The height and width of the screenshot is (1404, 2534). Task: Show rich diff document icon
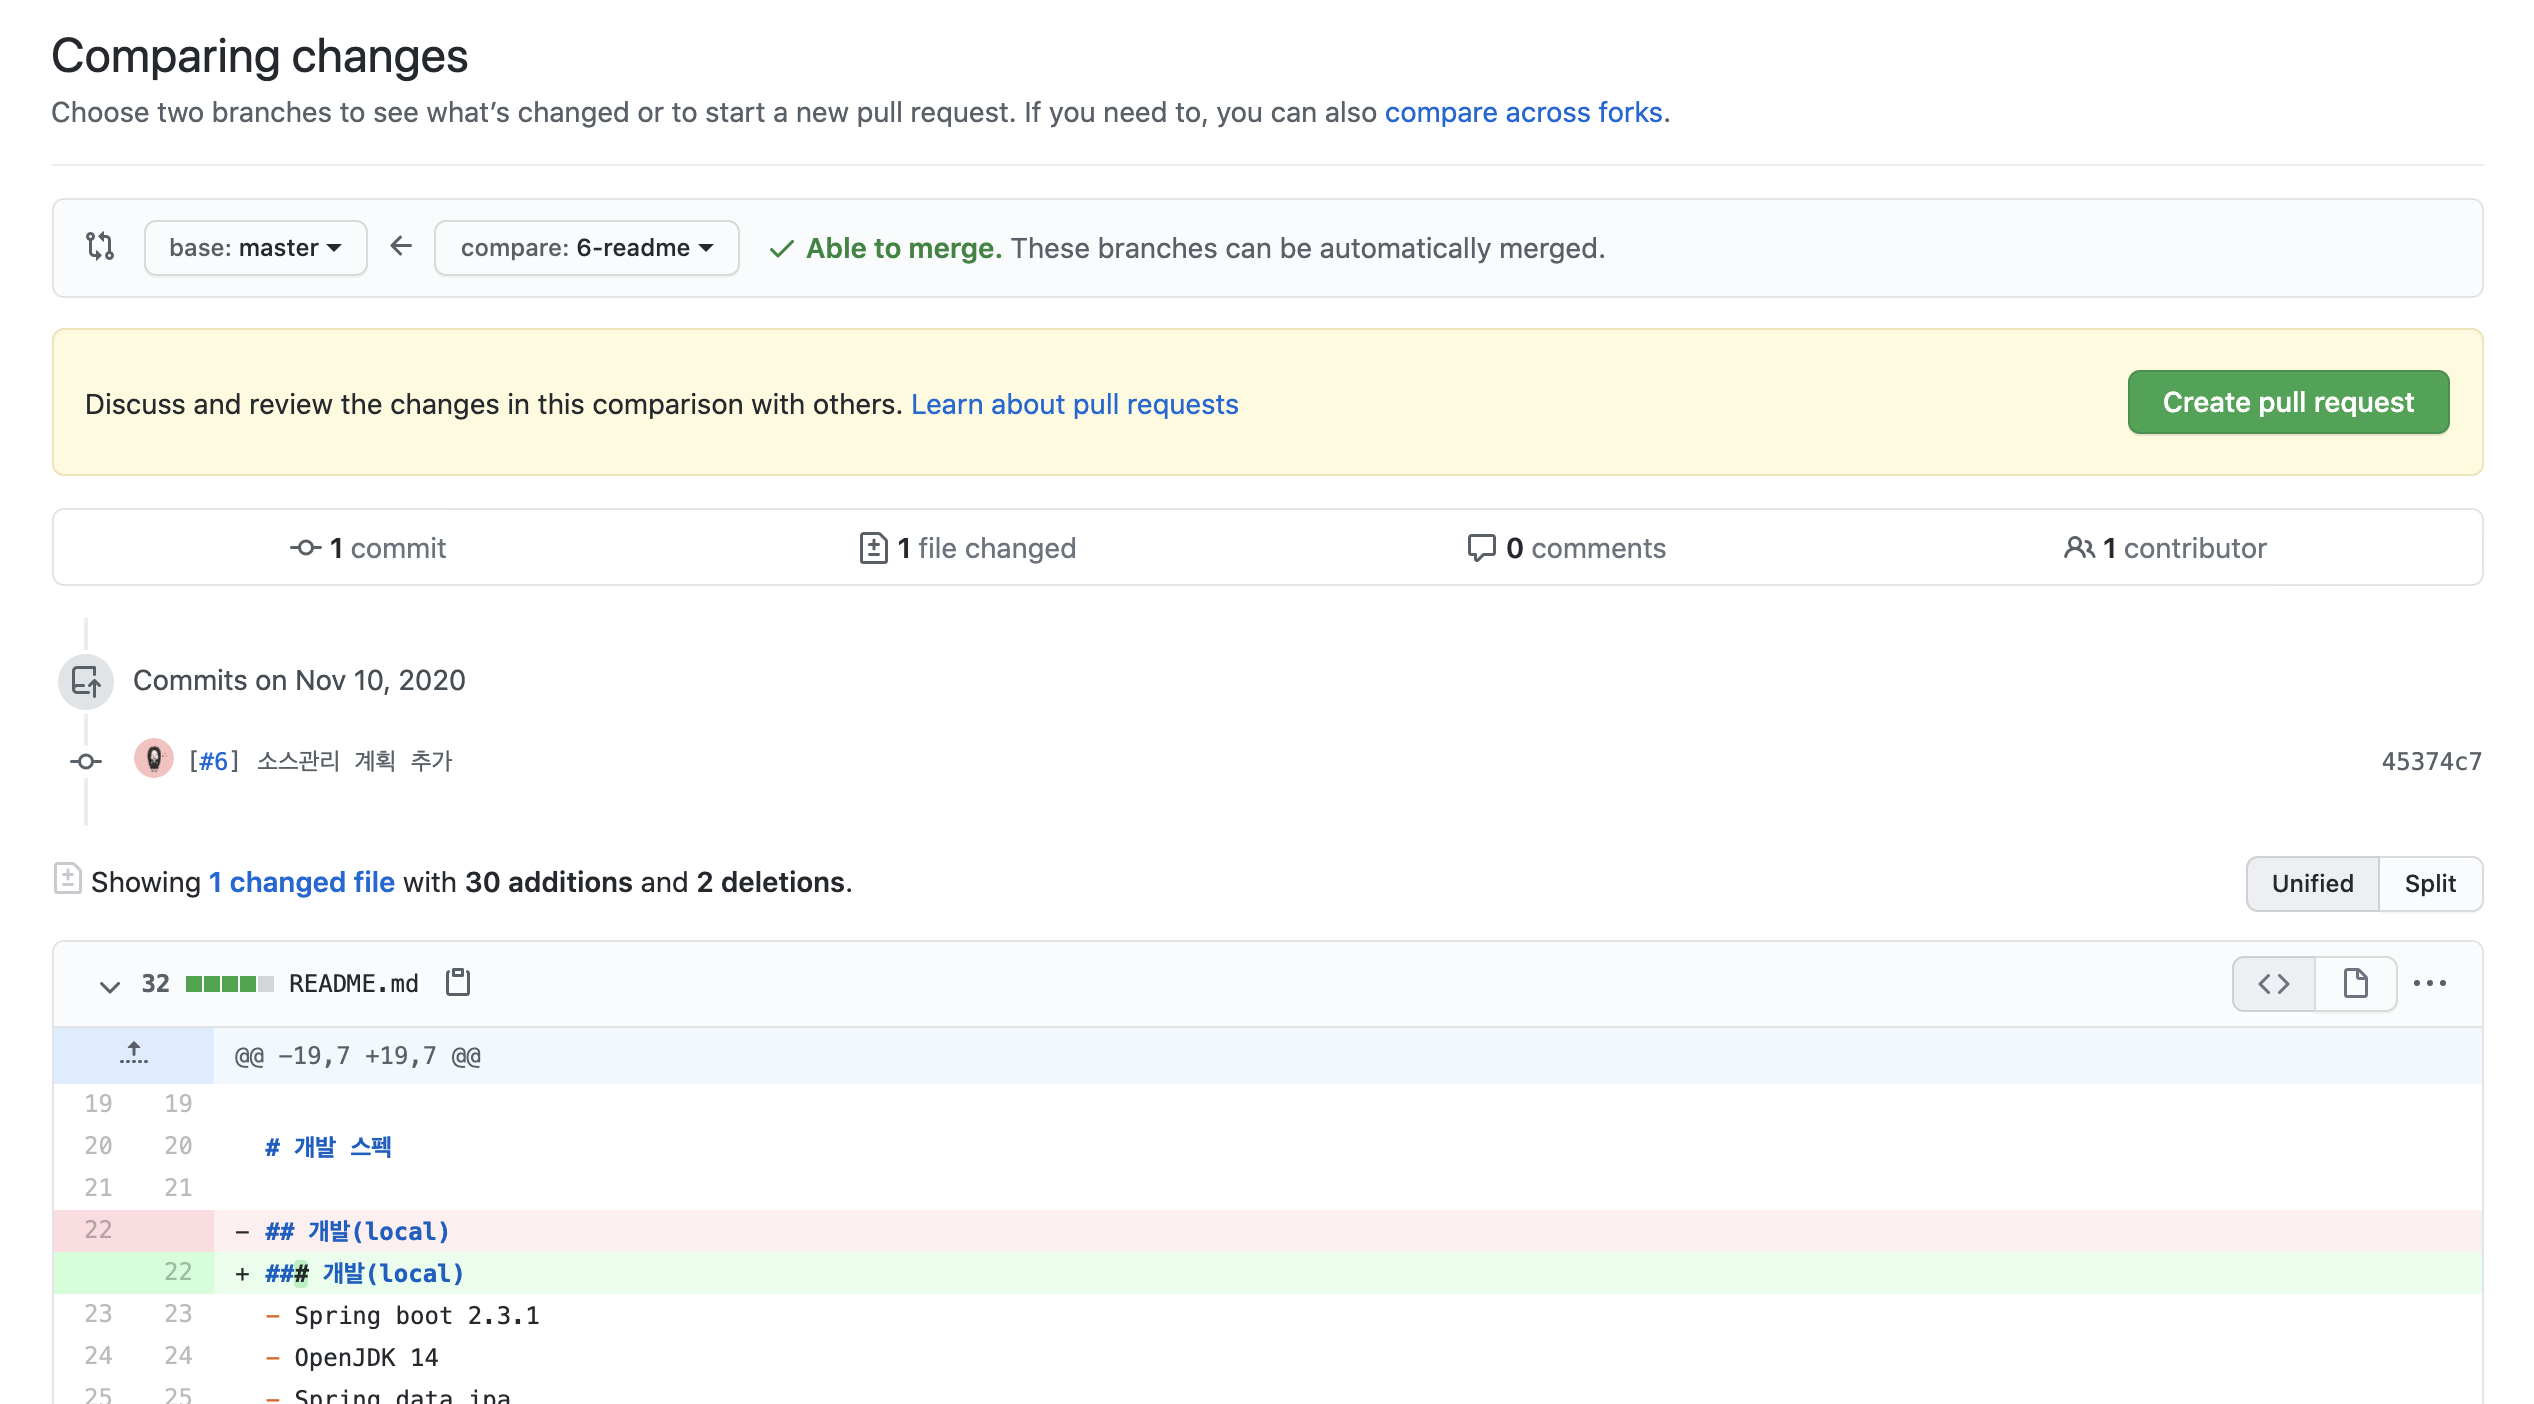point(2355,984)
